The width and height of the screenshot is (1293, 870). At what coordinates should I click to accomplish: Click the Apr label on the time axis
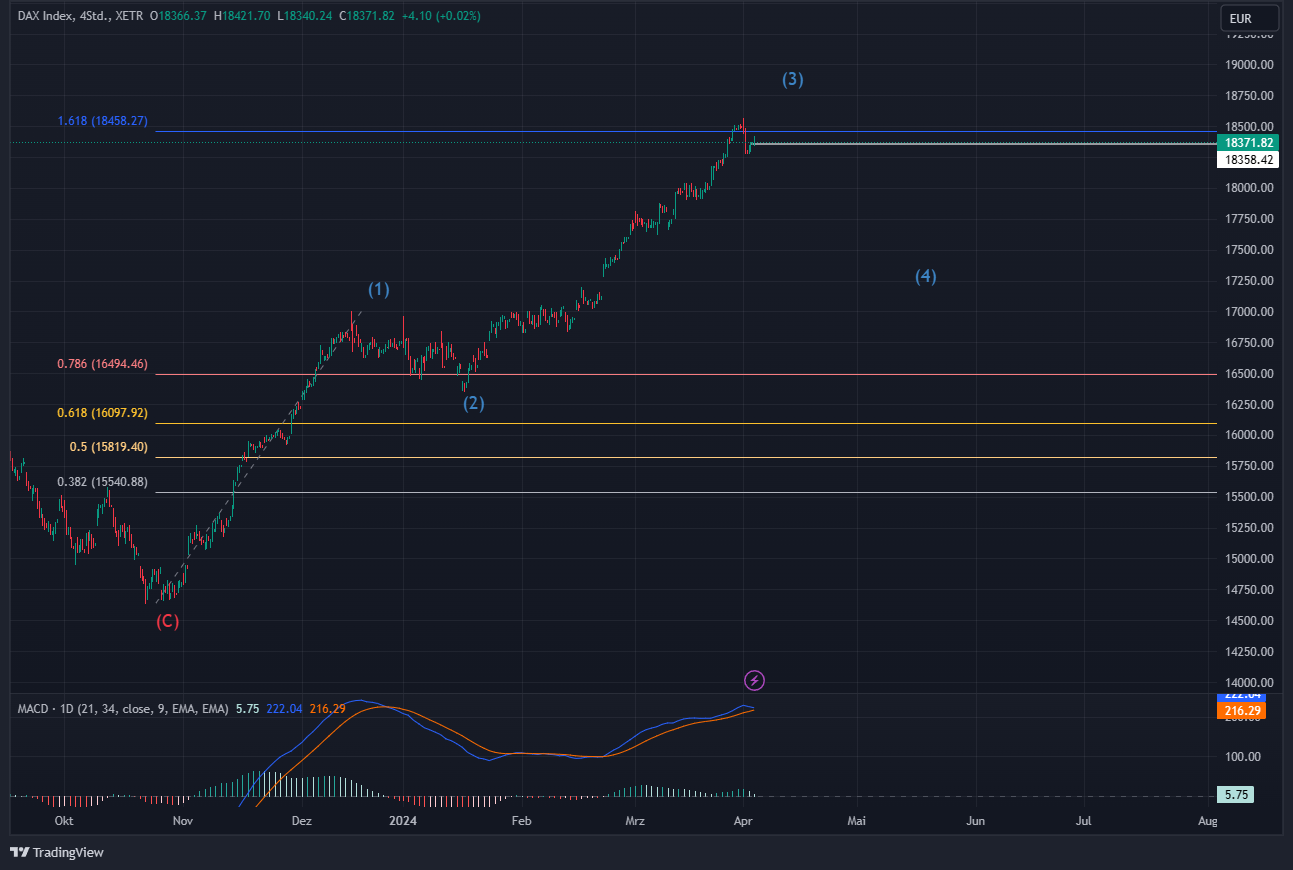coord(743,820)
